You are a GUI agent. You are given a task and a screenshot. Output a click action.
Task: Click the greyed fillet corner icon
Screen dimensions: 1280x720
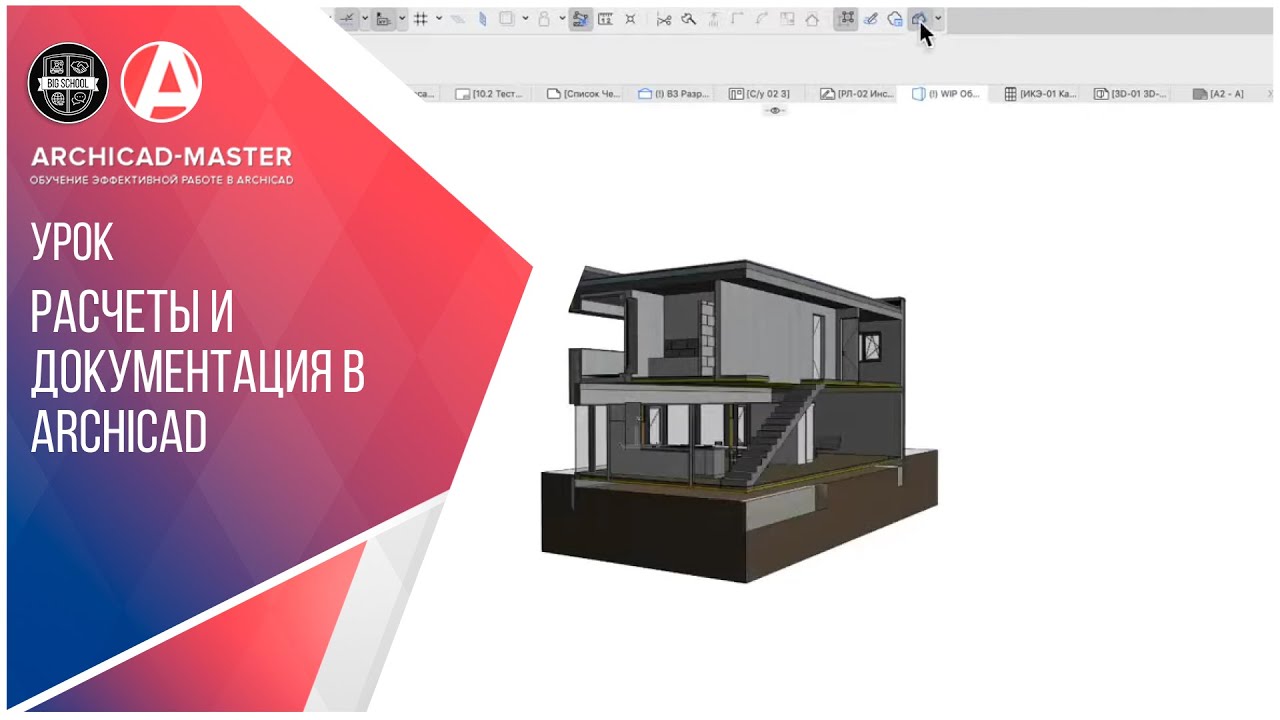[x=738, y=19]
